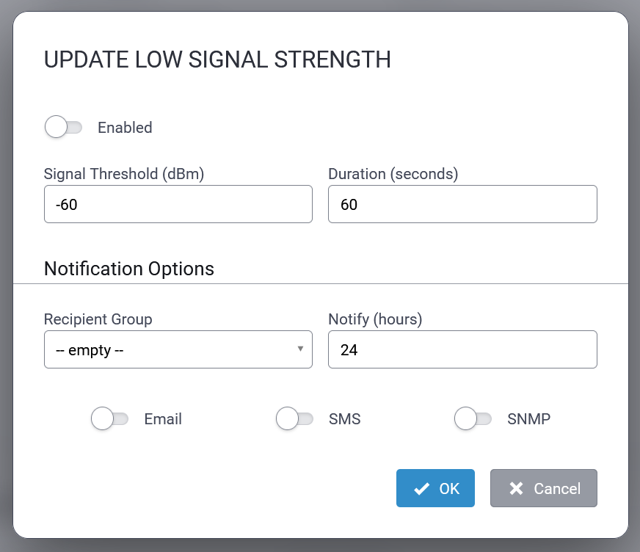
Task: Turn on the SMS toggle
Action: 294,419
